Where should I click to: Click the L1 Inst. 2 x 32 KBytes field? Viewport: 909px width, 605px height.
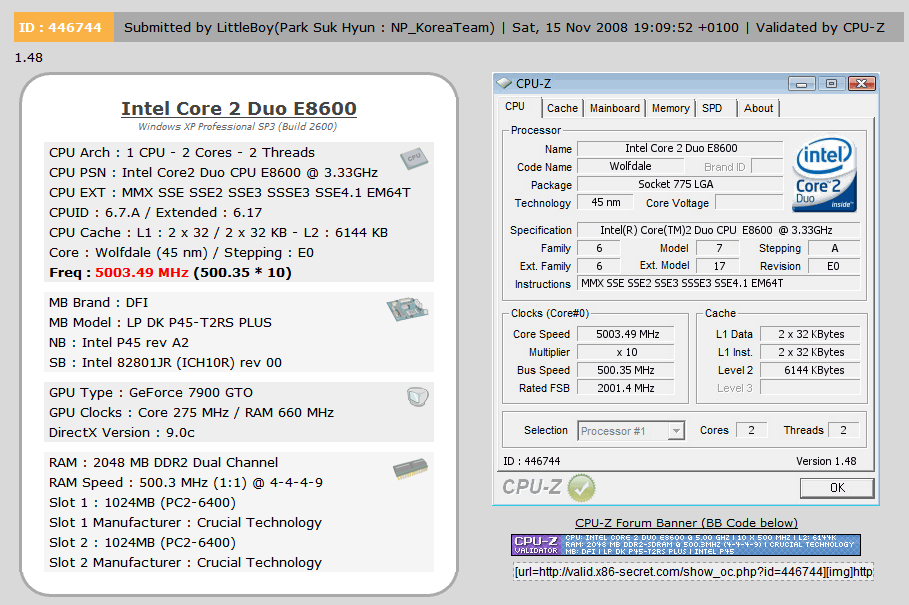click(x=810, y=352)
